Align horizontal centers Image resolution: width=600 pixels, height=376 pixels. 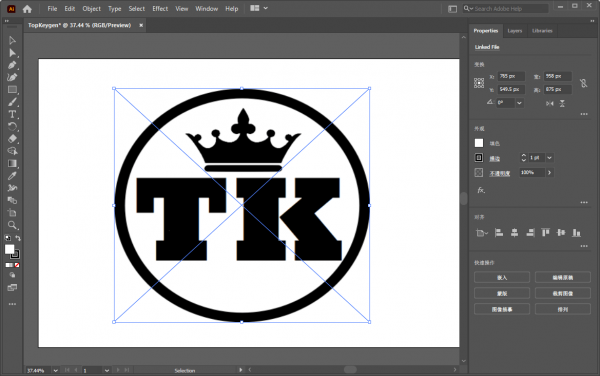515,233
